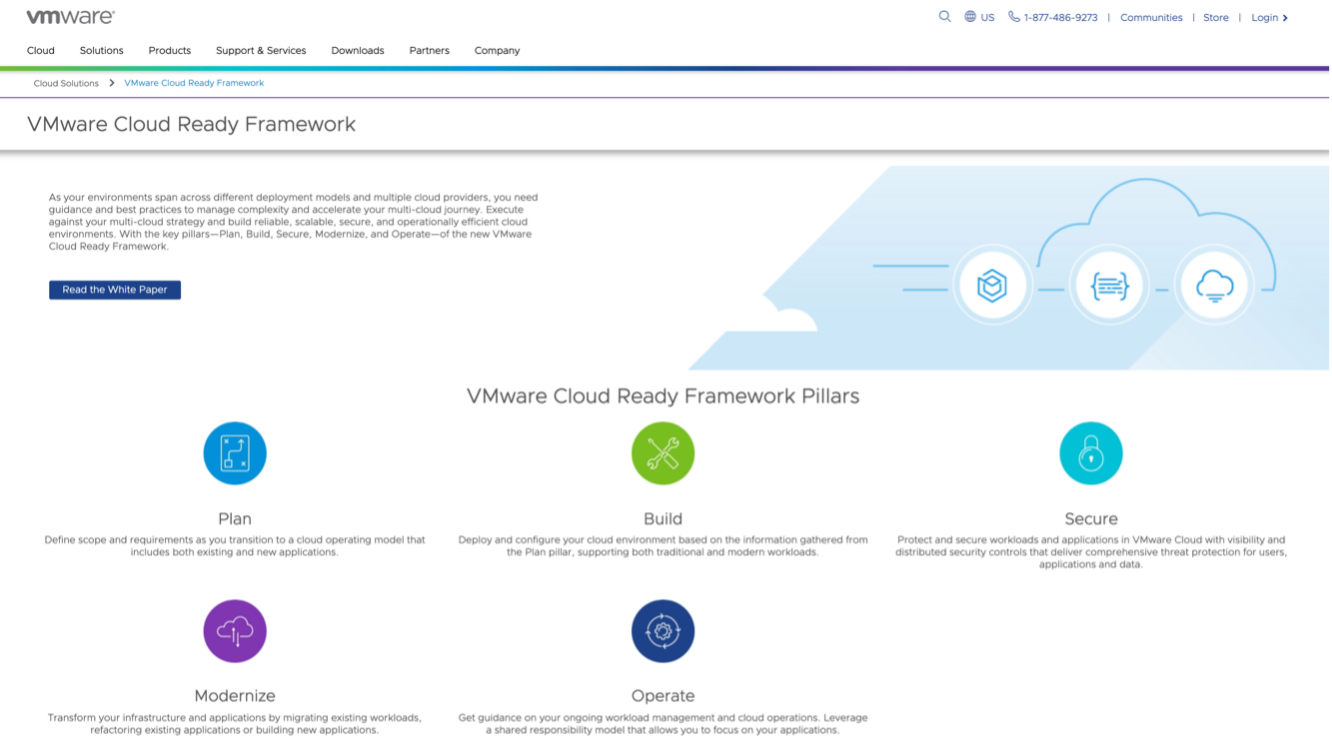
Task: Click the VMware Cloud Ready Framework Pillars heading
Action: (663, 396)
